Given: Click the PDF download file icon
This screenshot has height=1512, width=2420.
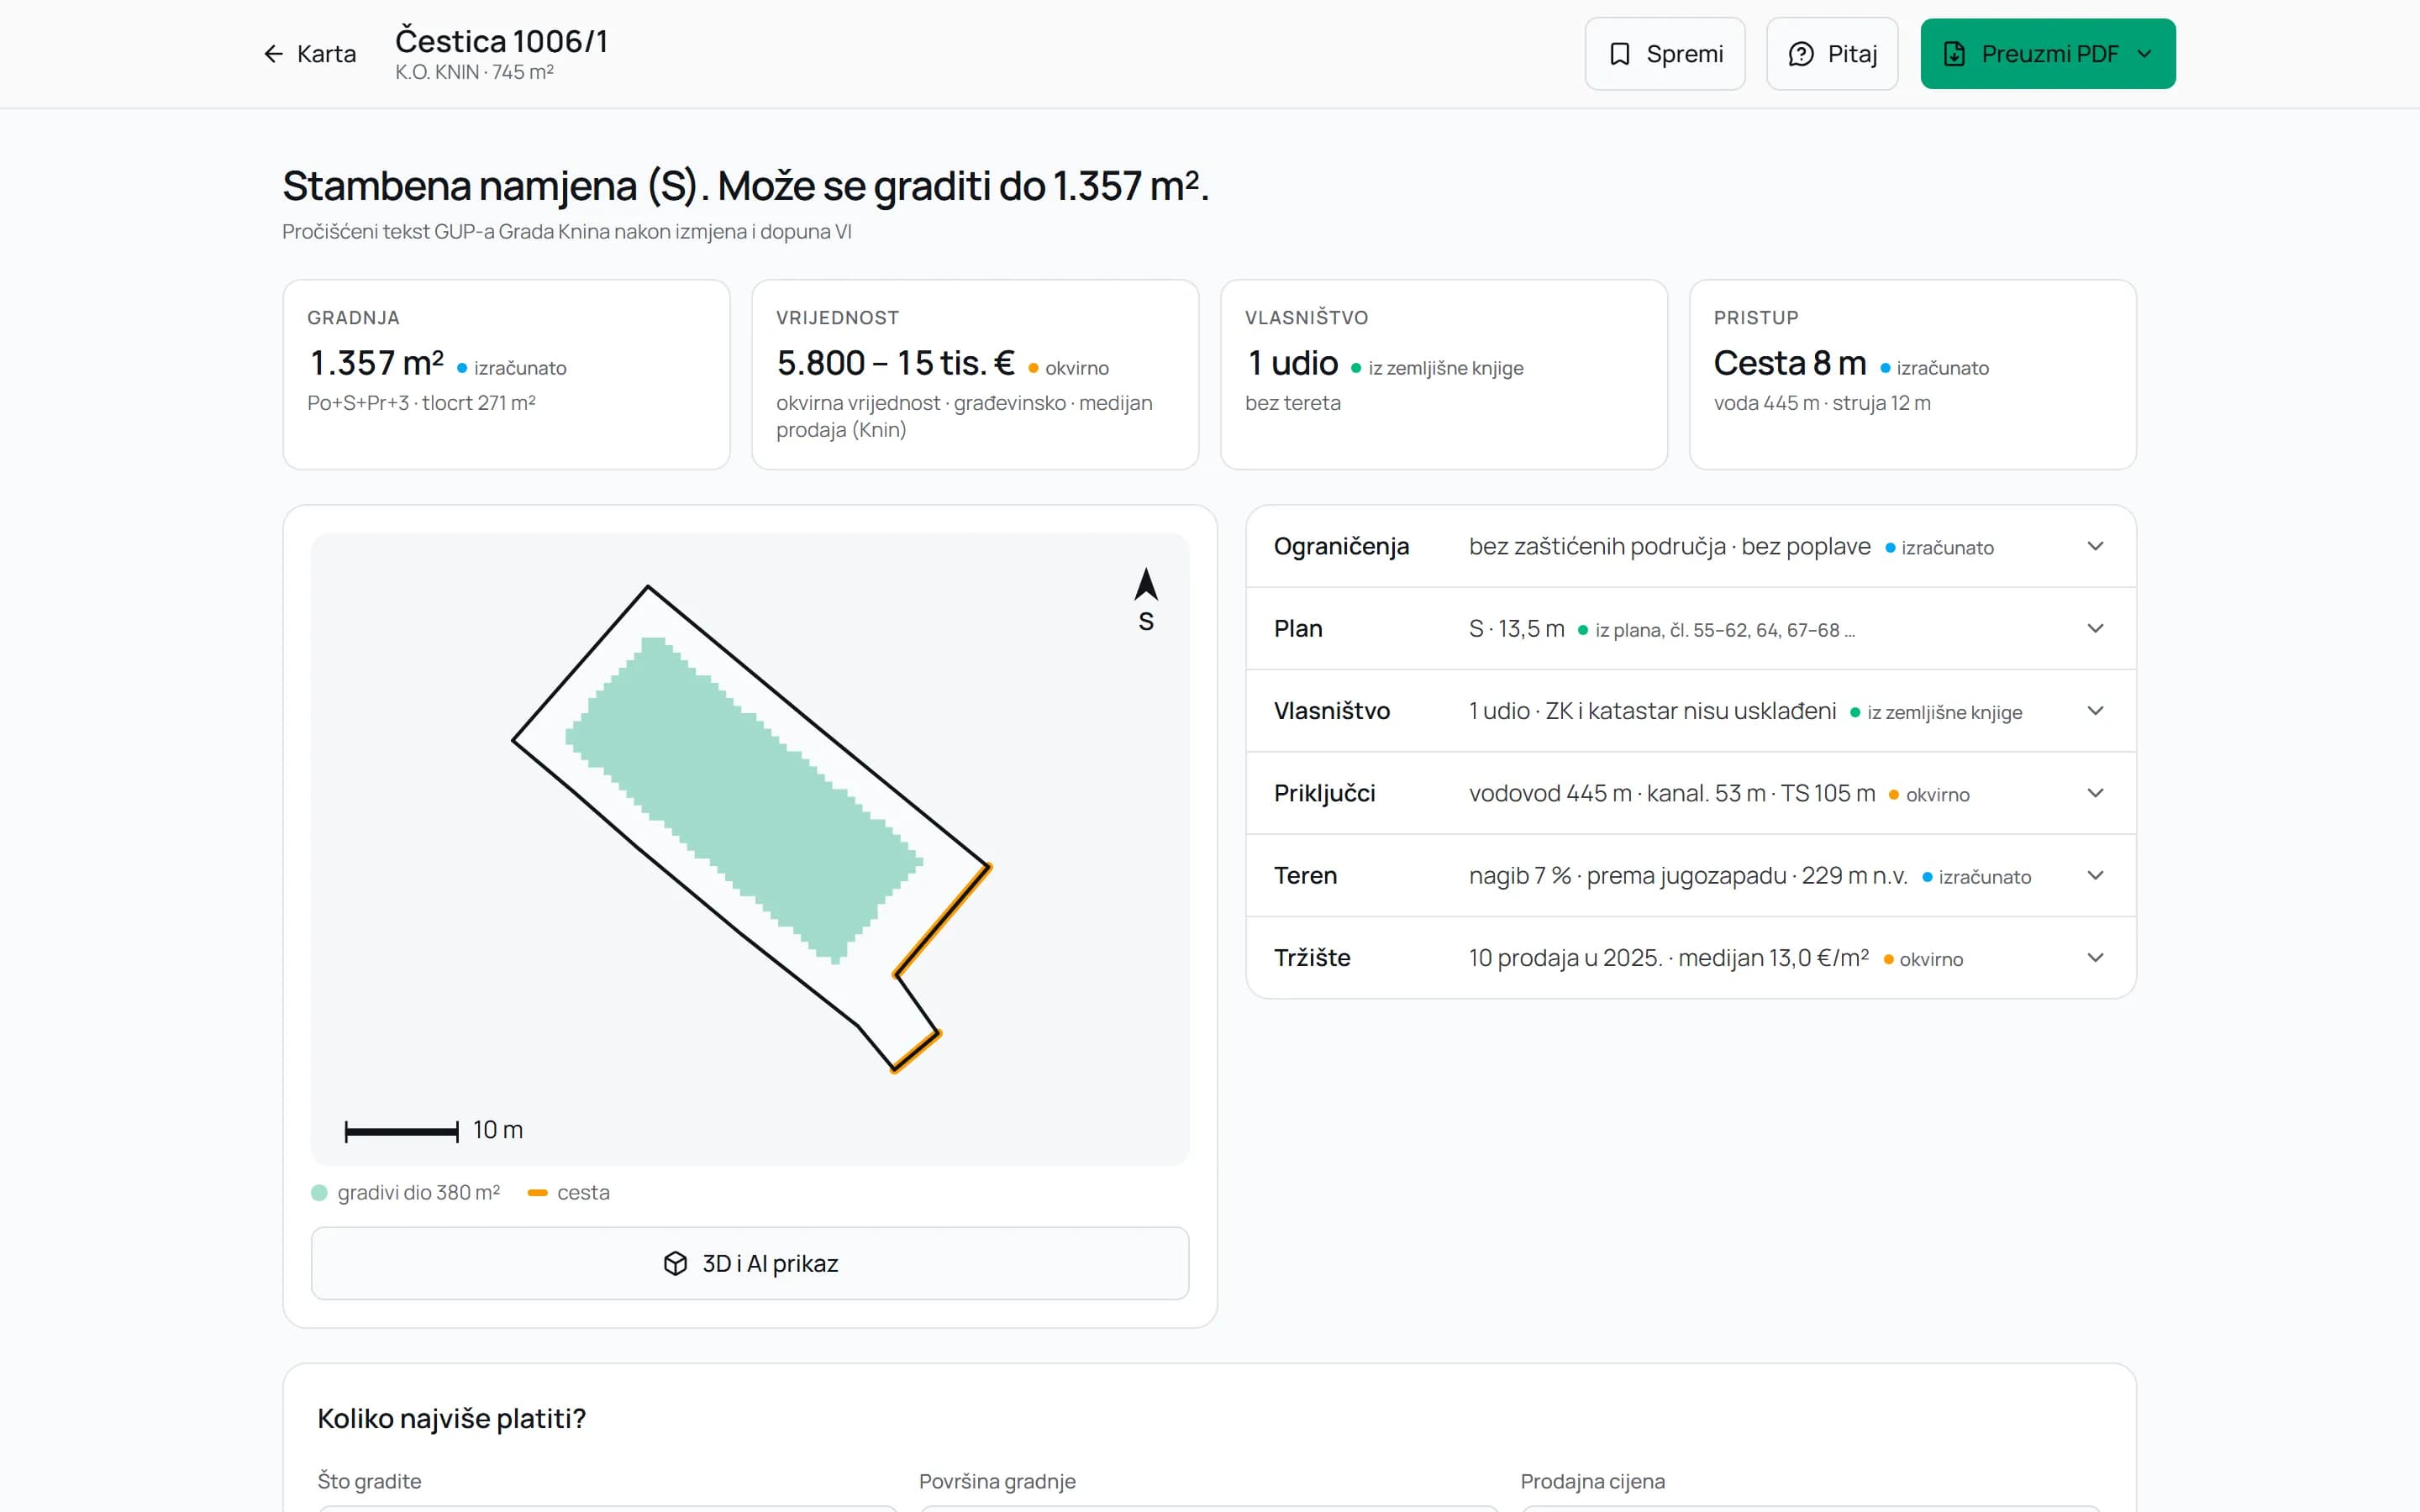Looking at the screenshot, I should click(x=1954, y=54).
